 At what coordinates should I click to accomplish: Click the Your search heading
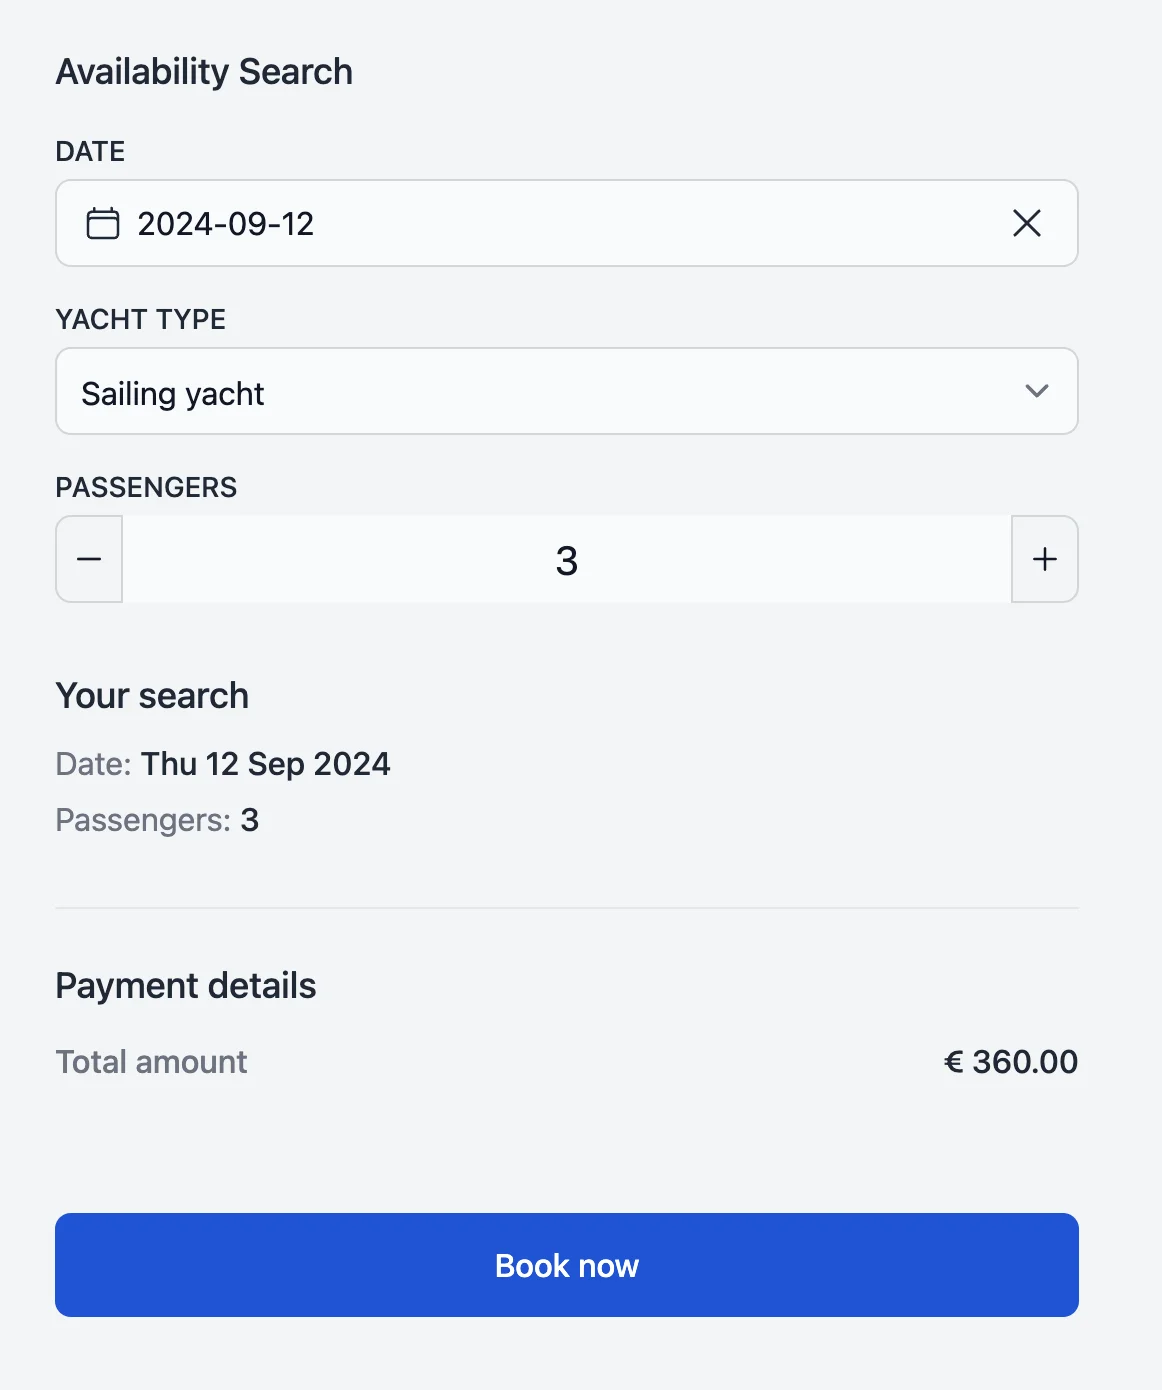tap(152, 696)
